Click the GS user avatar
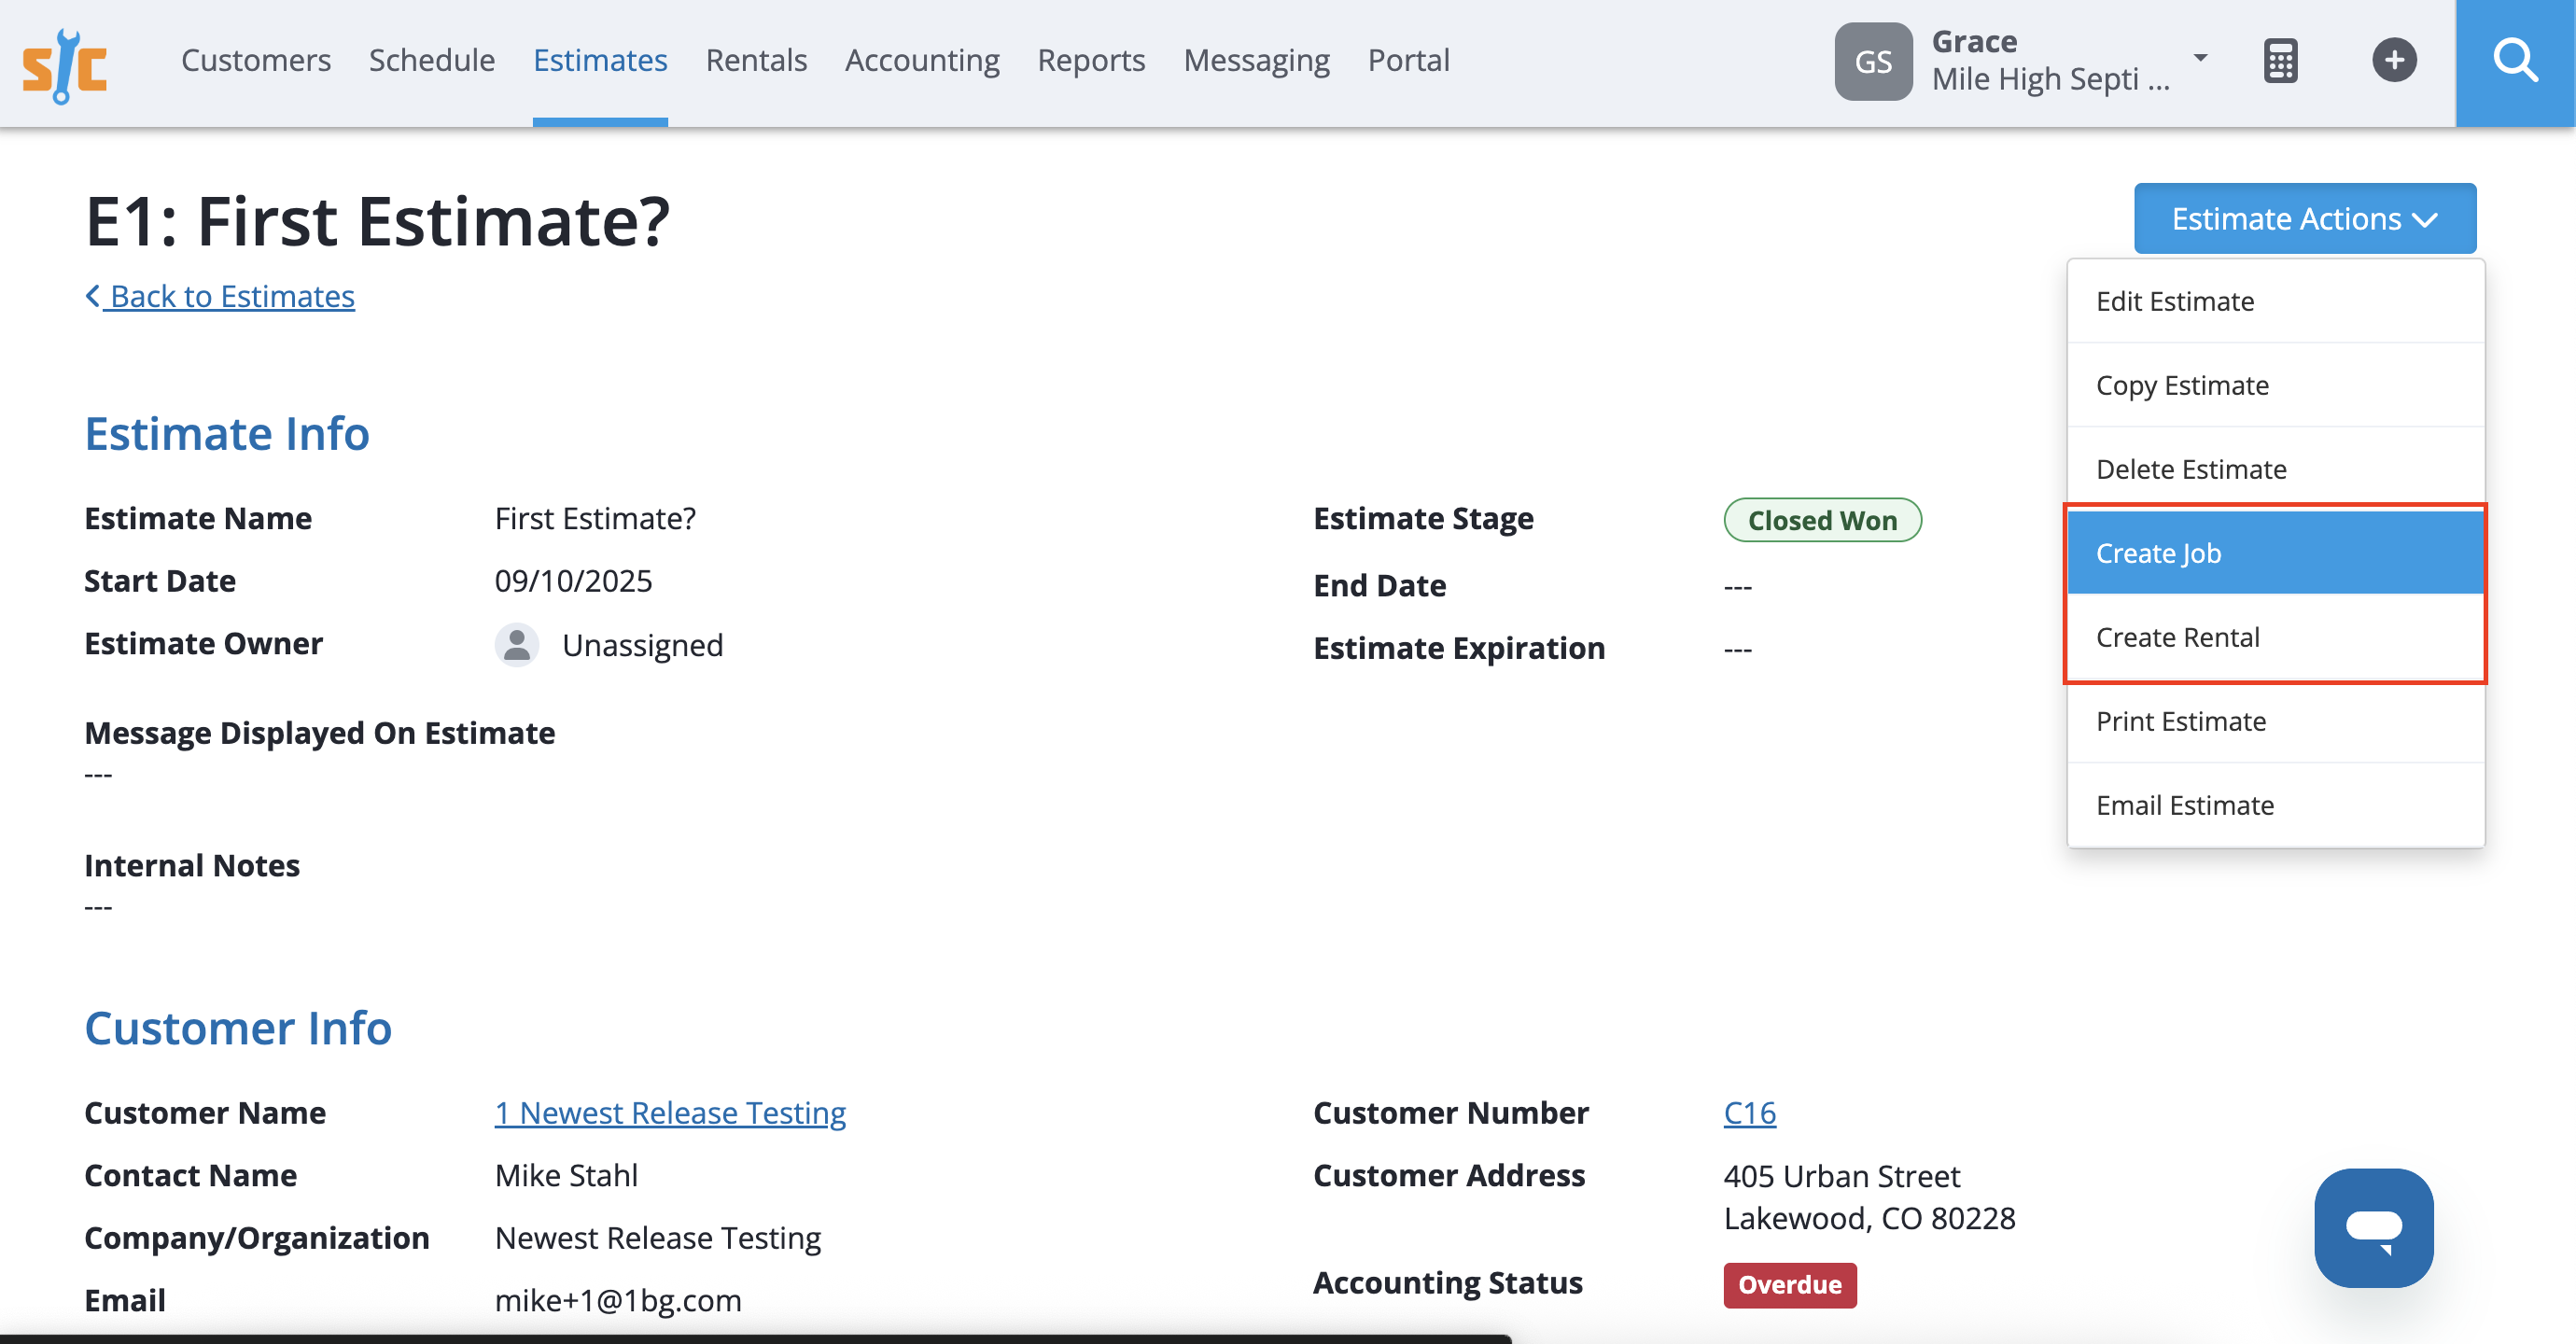Screen dimensions: 2576x1344 click(1873, 62)
